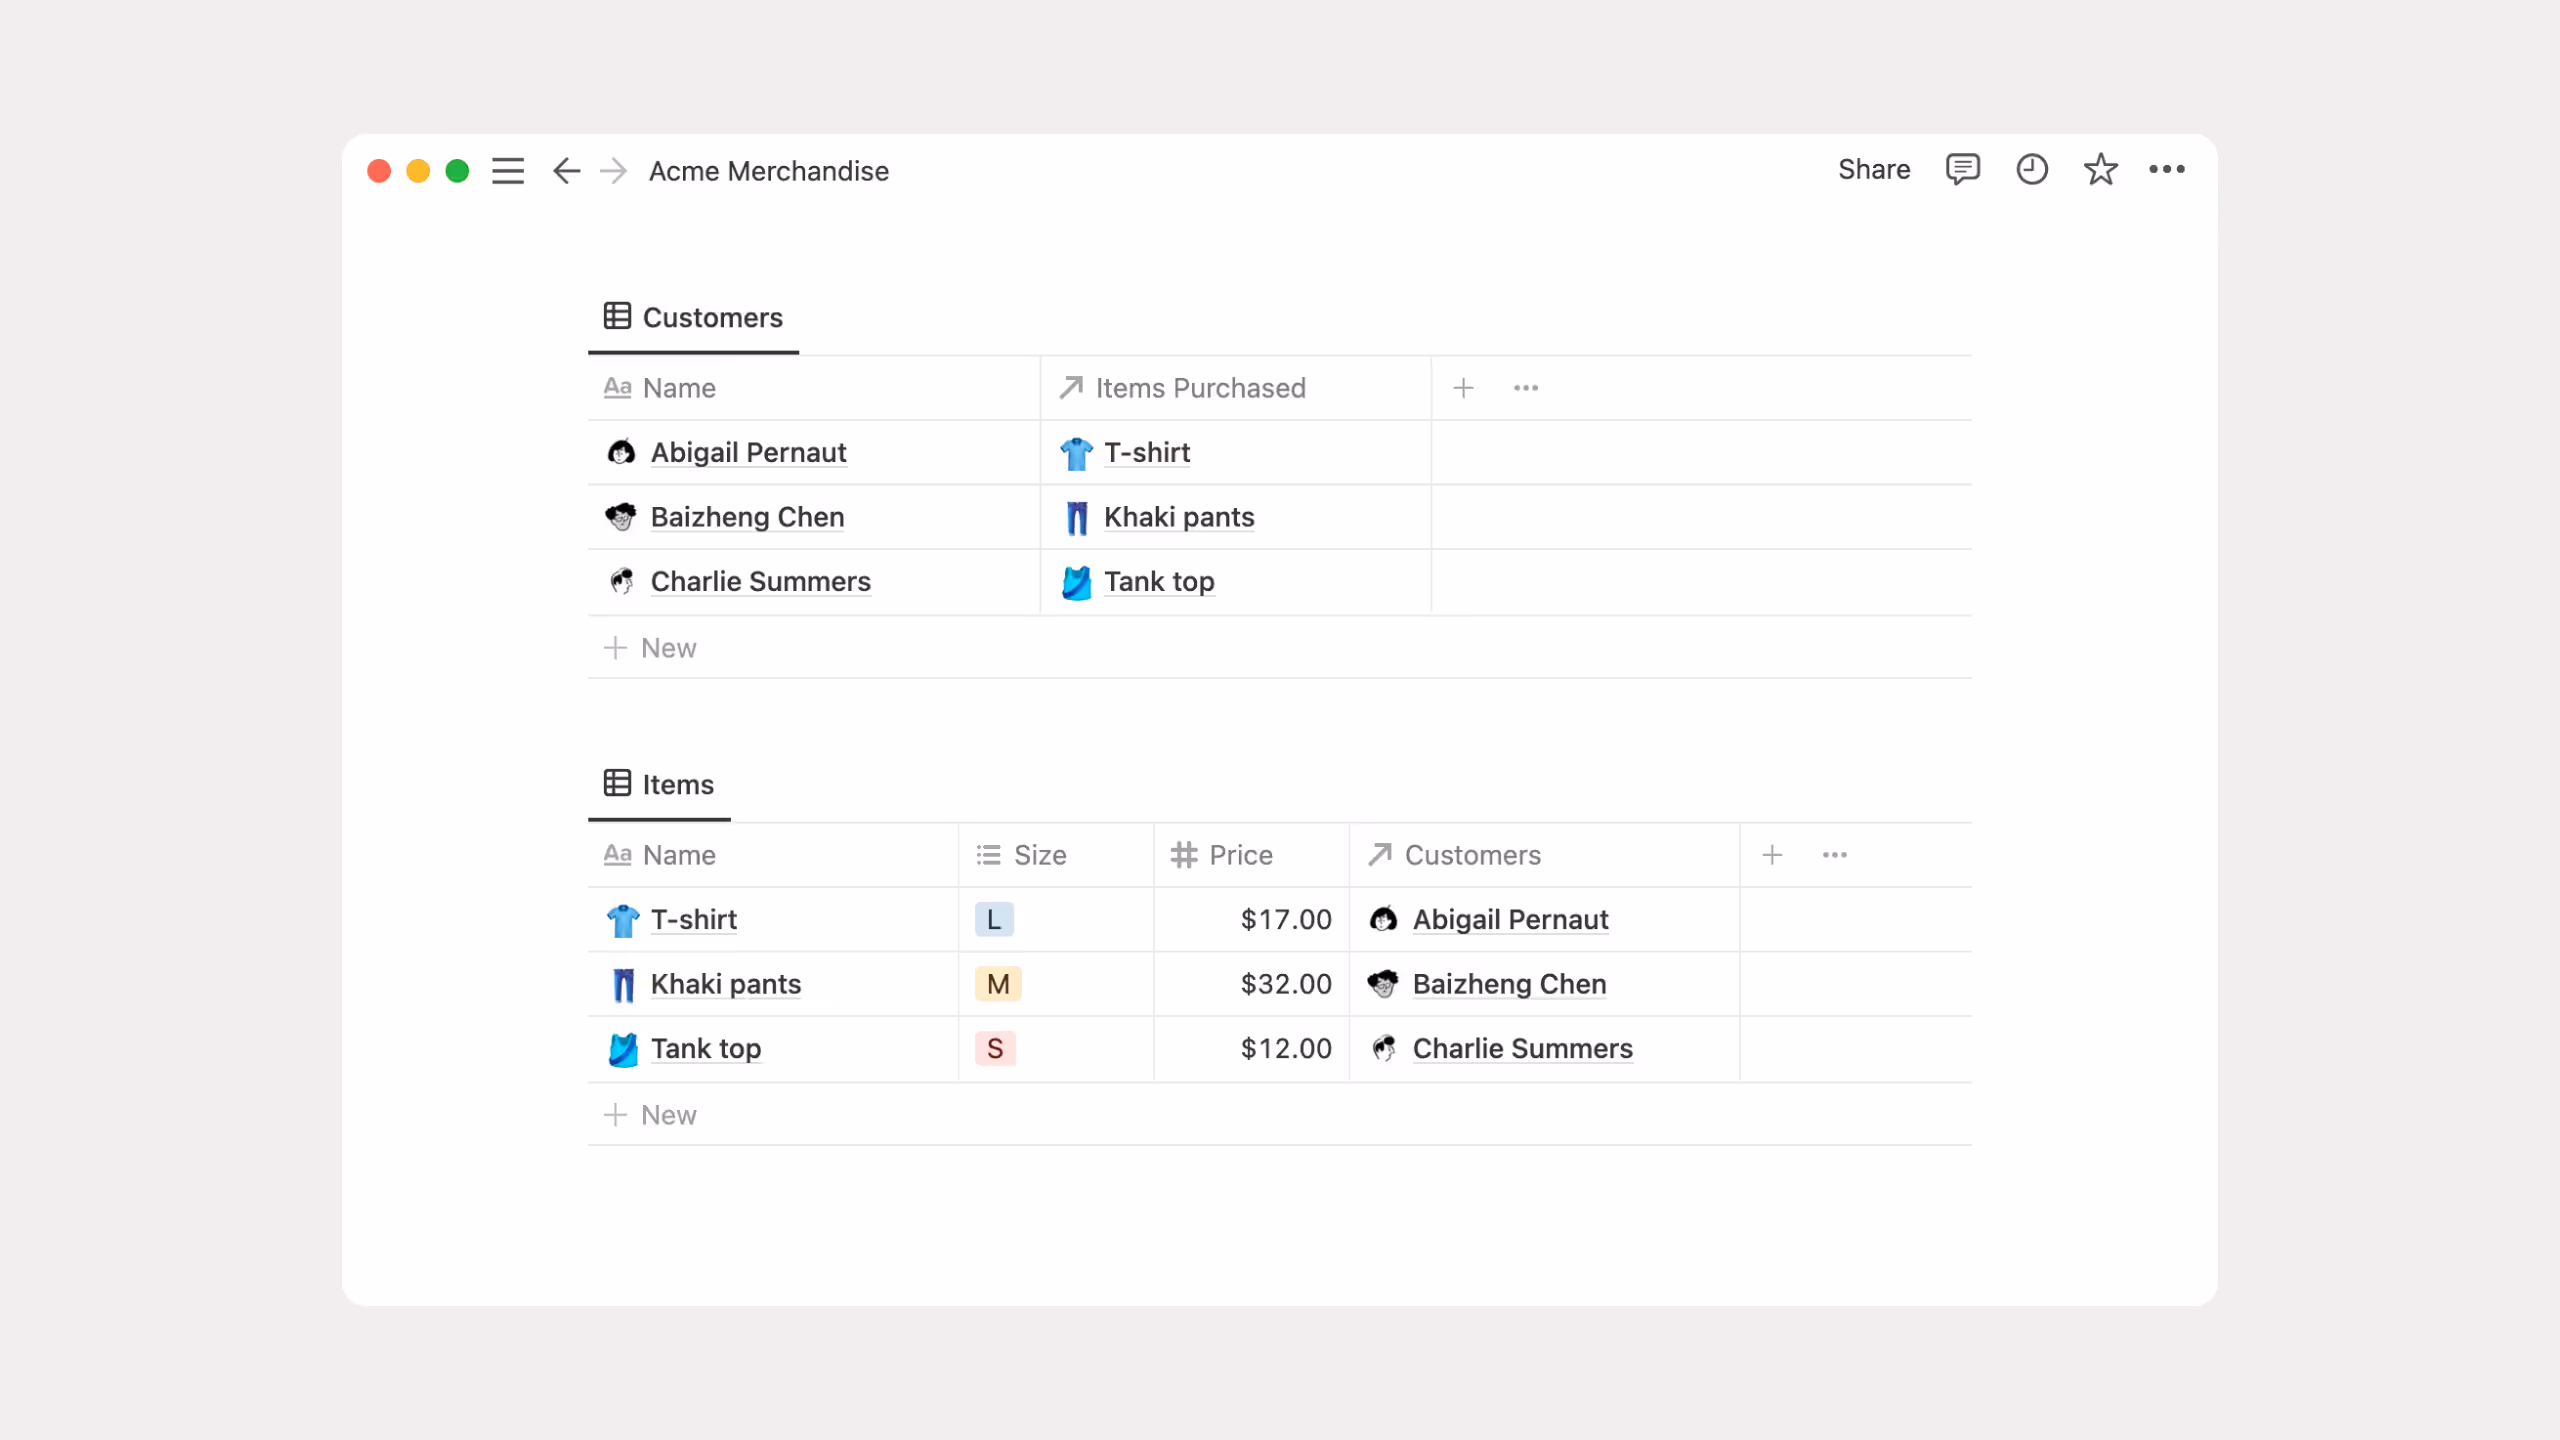Open the Khaki pants item page

click(x=726, y=984)
